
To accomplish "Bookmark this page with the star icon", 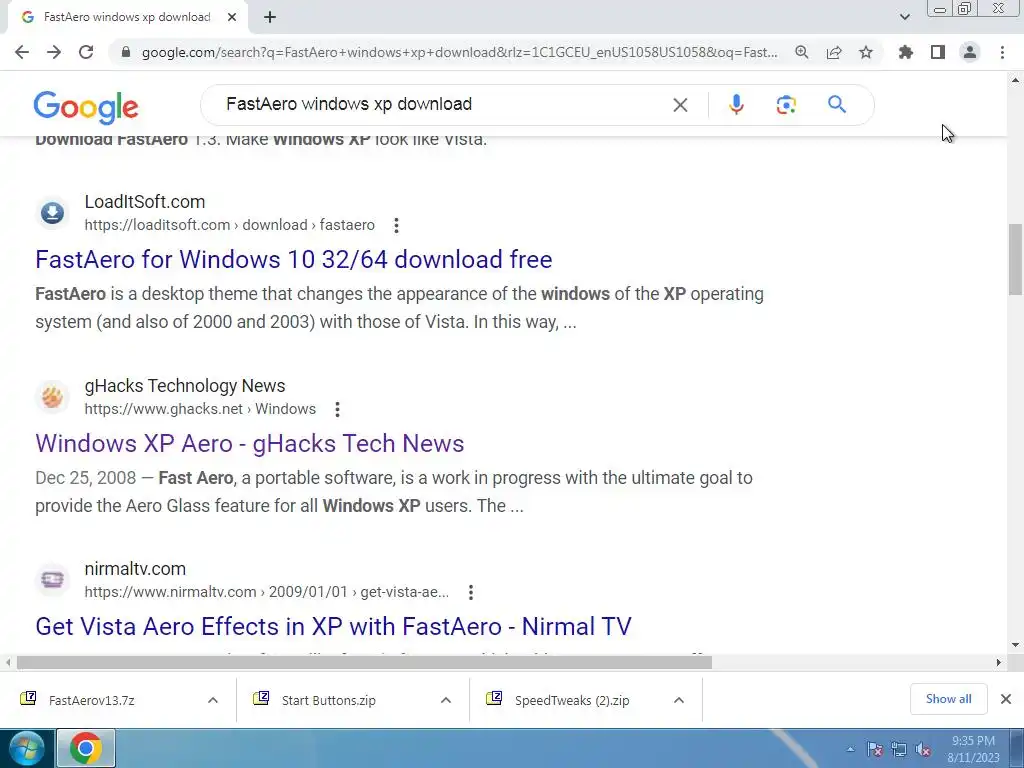I will (866, 52).
